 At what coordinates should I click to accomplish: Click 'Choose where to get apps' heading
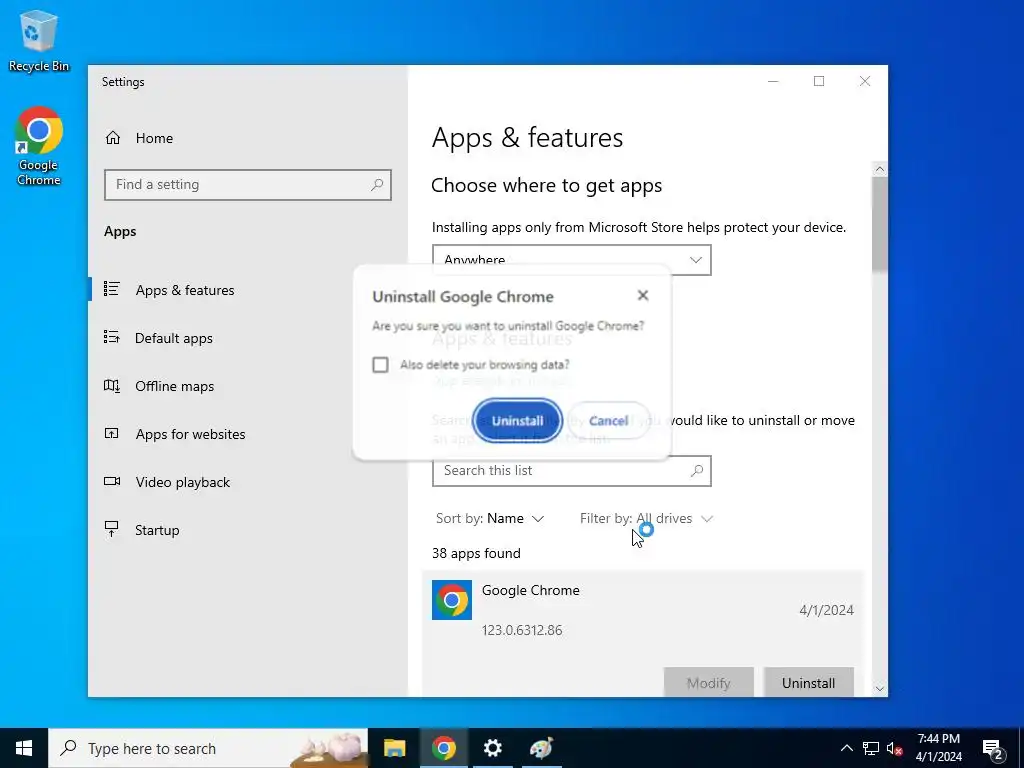coord(547,185)
